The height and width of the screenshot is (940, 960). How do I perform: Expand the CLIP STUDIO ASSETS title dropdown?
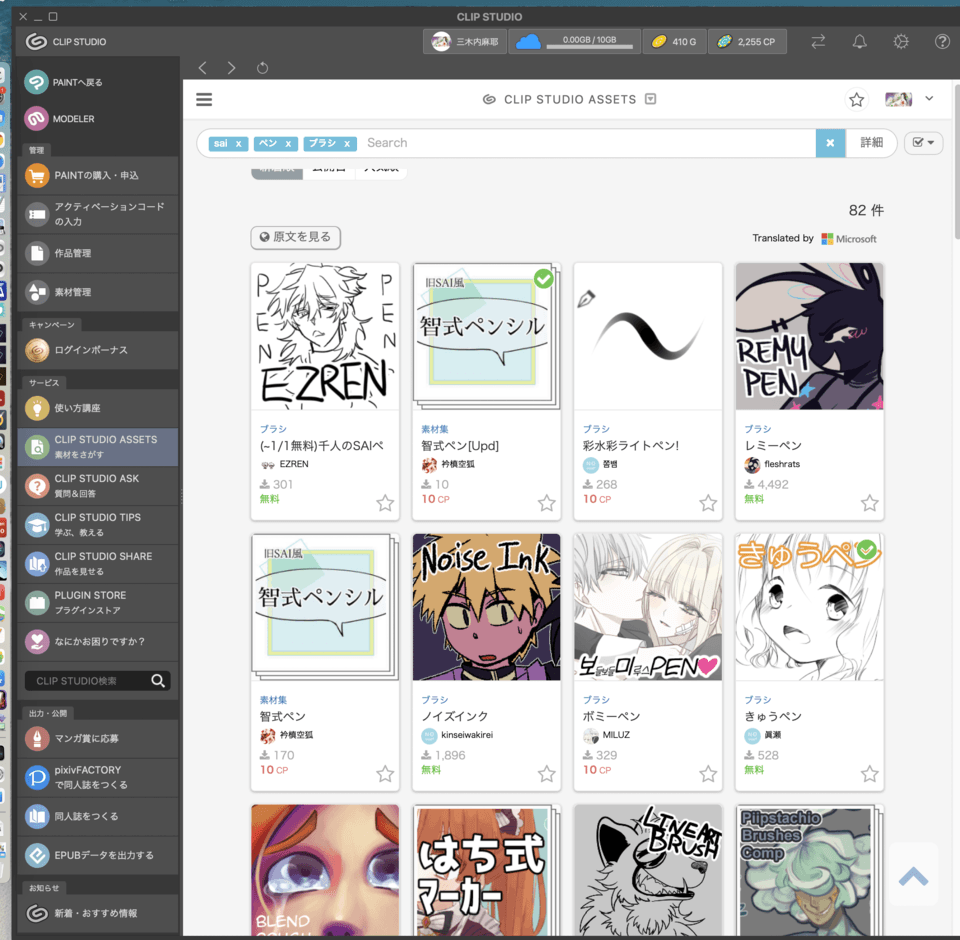click(651, 99)
